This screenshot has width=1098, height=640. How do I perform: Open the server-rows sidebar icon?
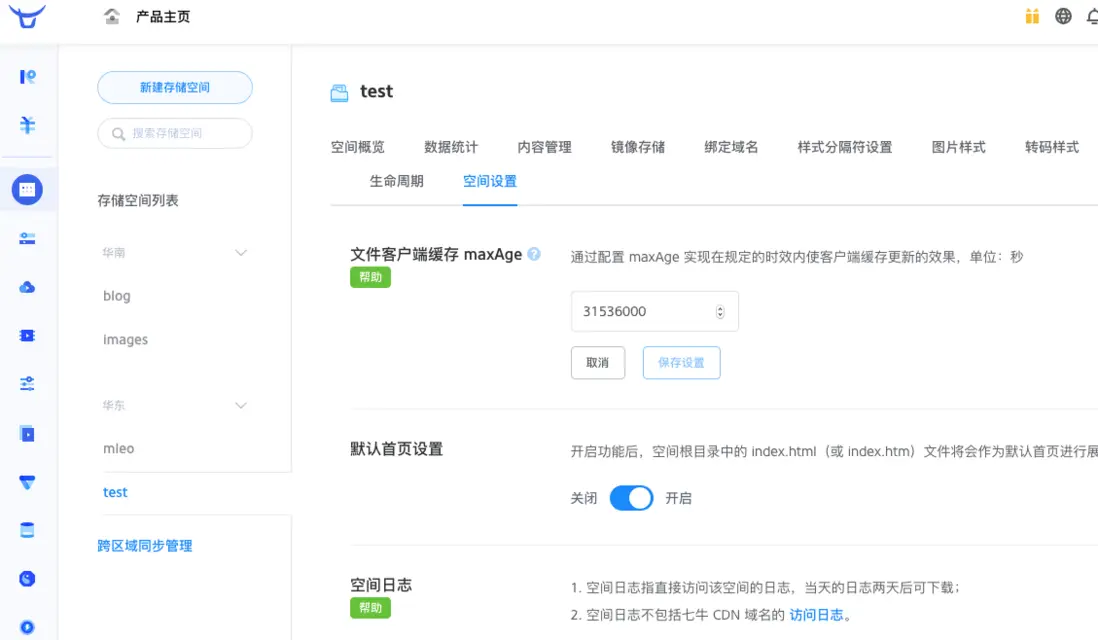click(27, 239)
